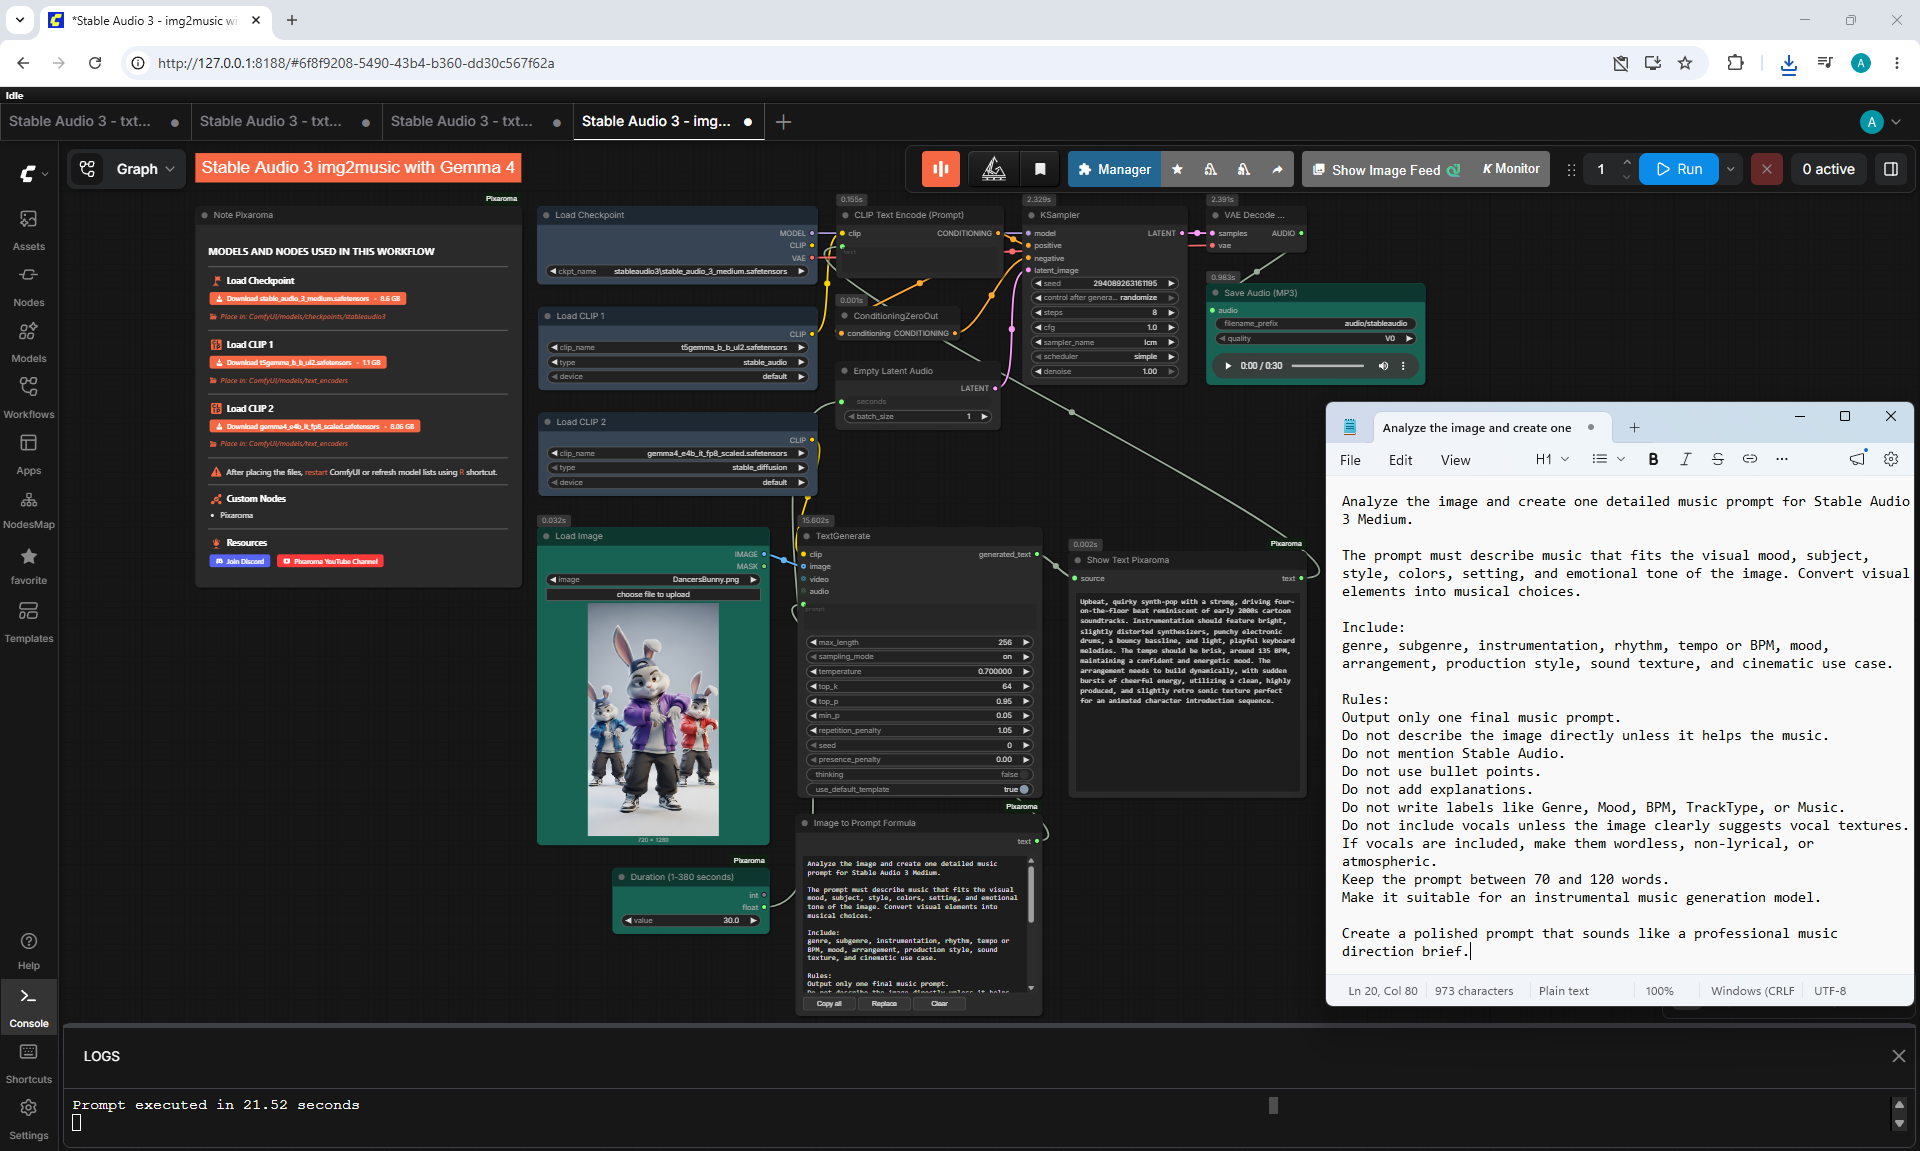Select the Notepad document tab
This screenshot has height=1151, width=1920.
coord(1490,428)
